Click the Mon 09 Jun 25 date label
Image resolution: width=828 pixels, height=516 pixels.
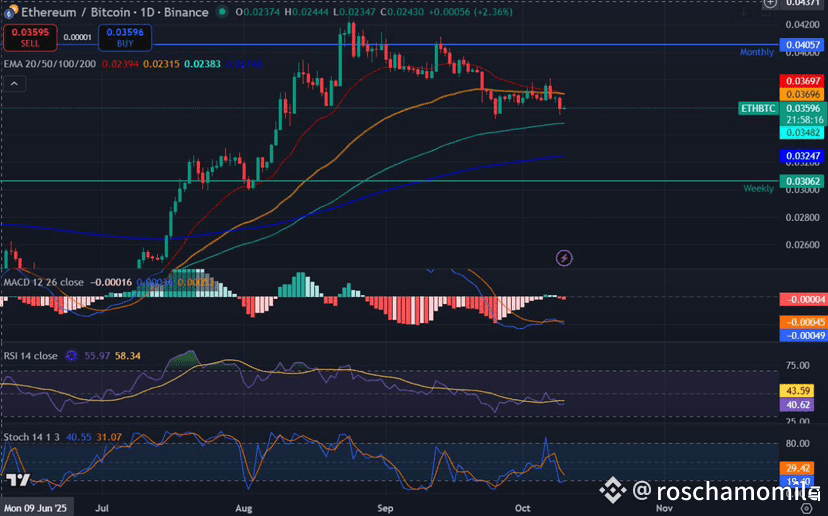(x=35, y=508)
